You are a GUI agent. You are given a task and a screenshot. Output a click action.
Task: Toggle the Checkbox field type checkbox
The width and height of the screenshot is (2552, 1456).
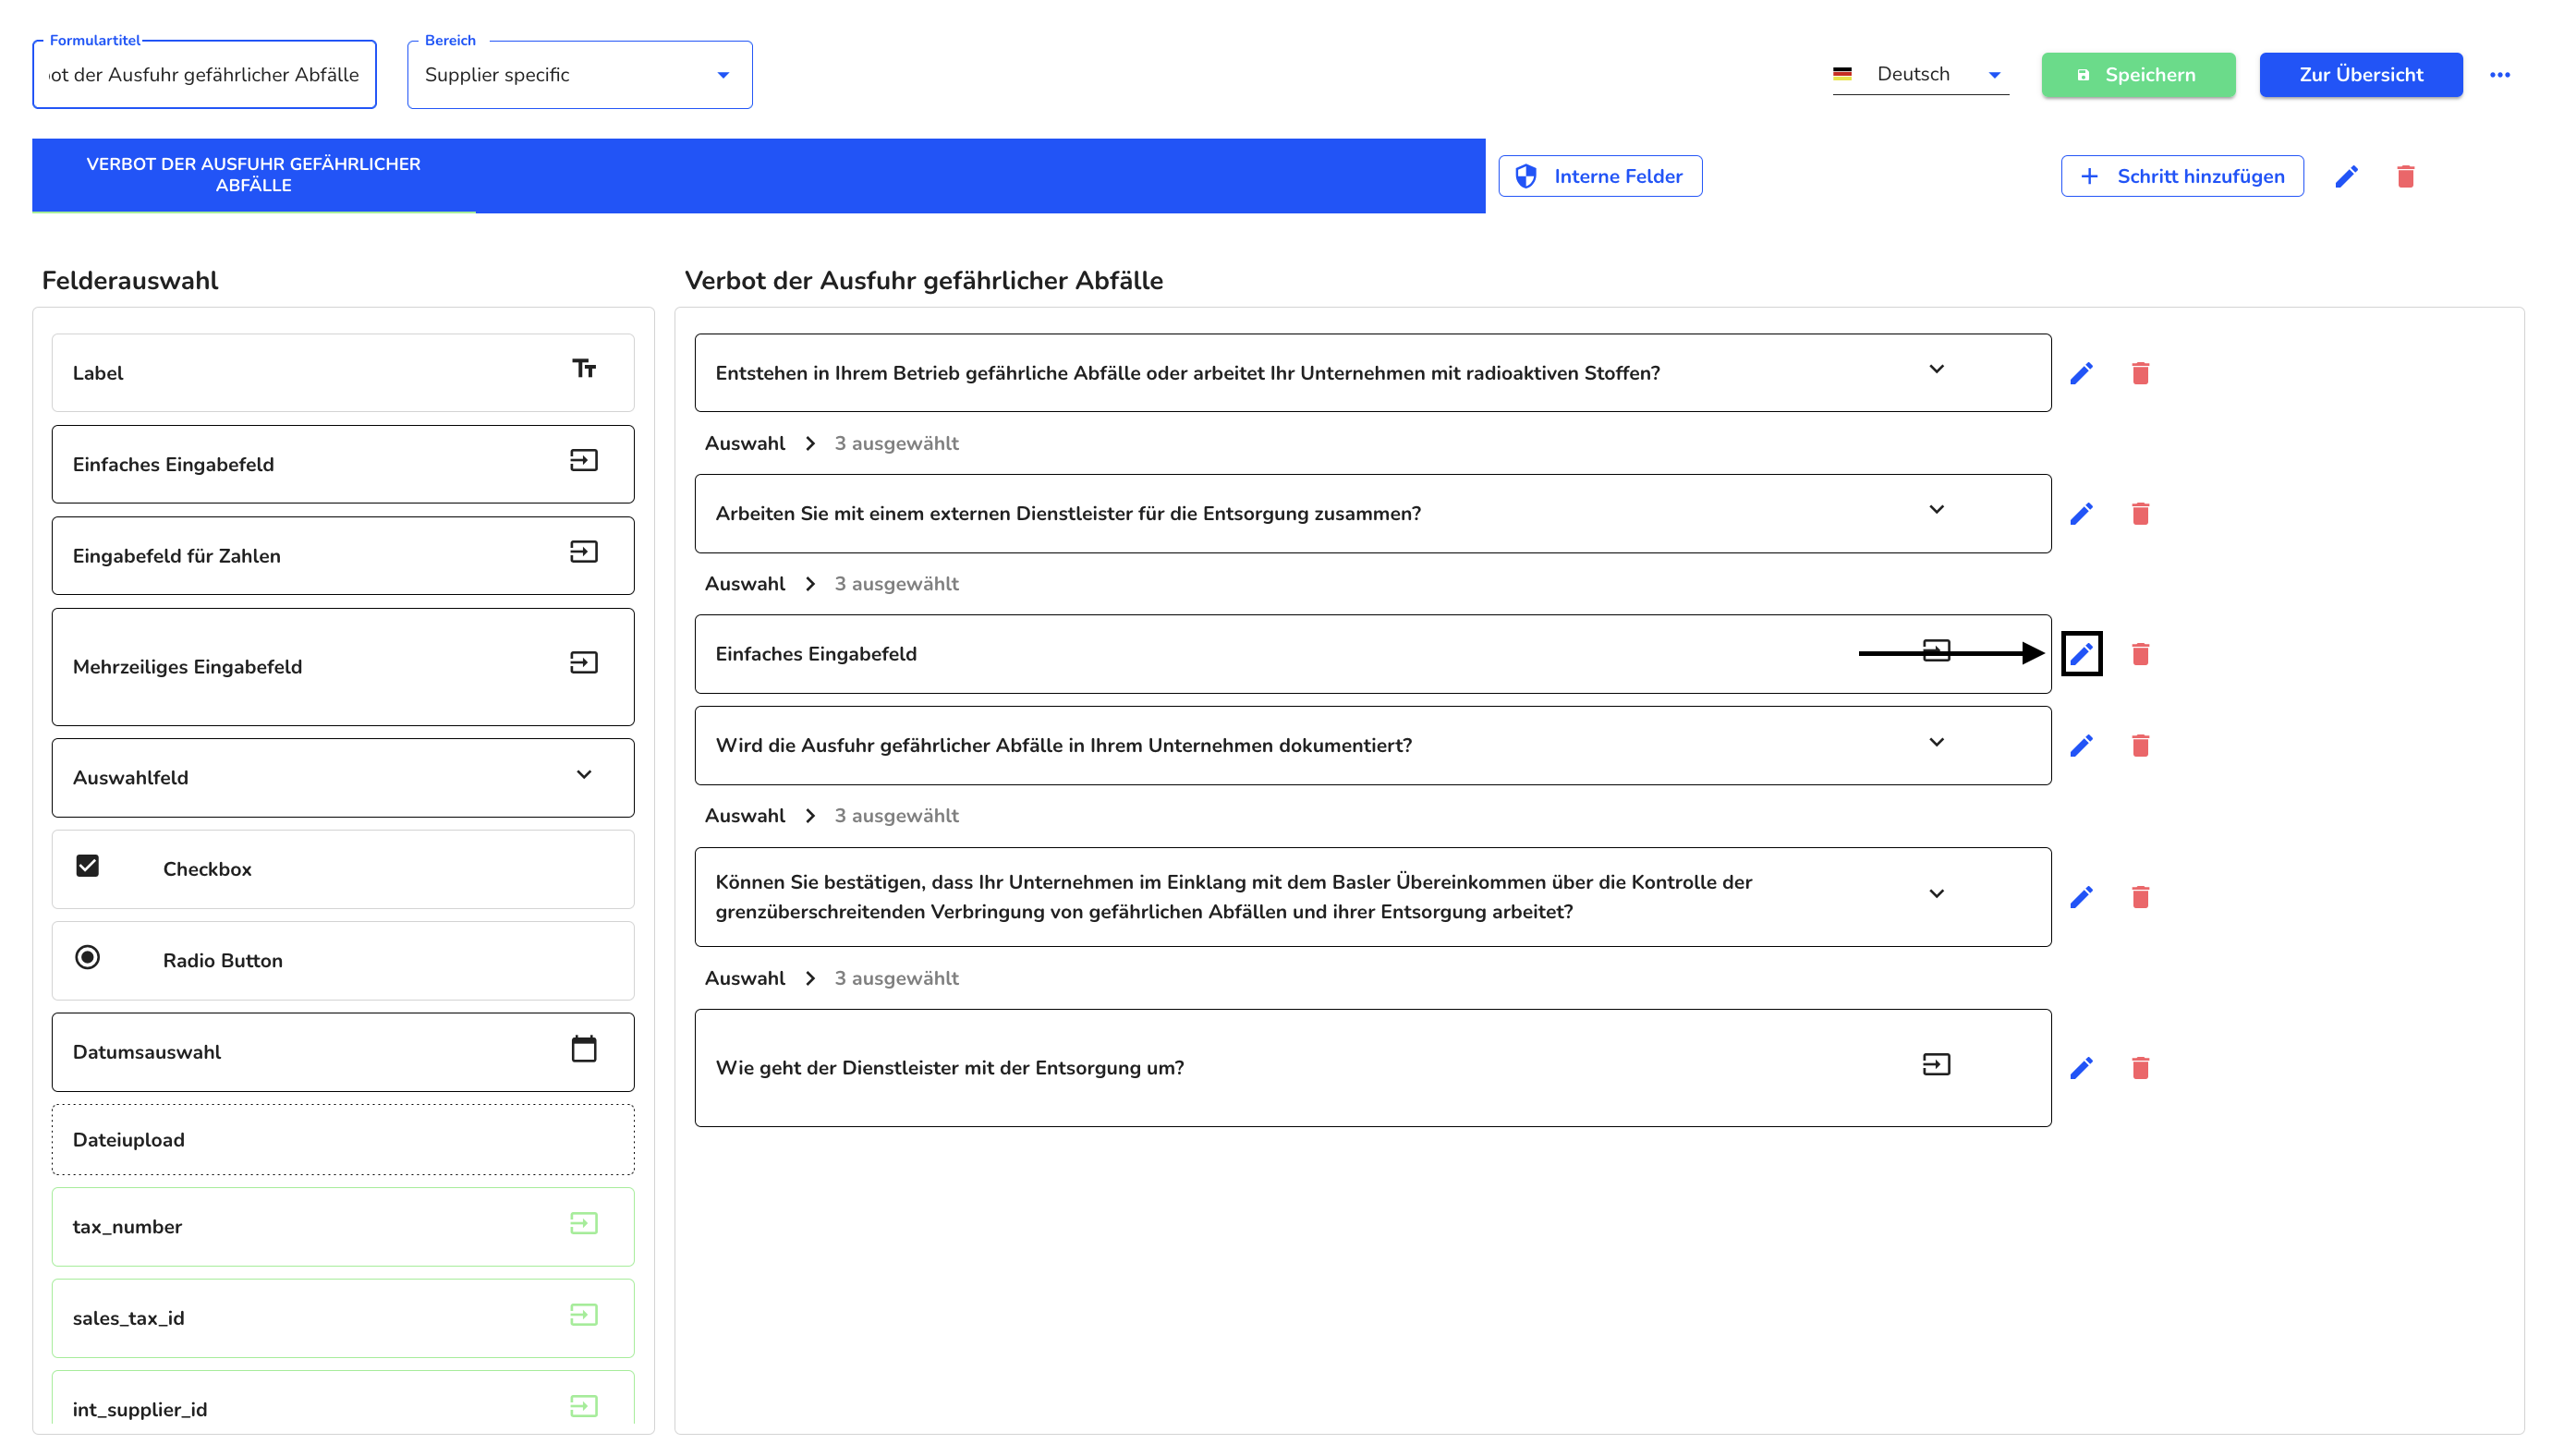[x=88, y=866]
